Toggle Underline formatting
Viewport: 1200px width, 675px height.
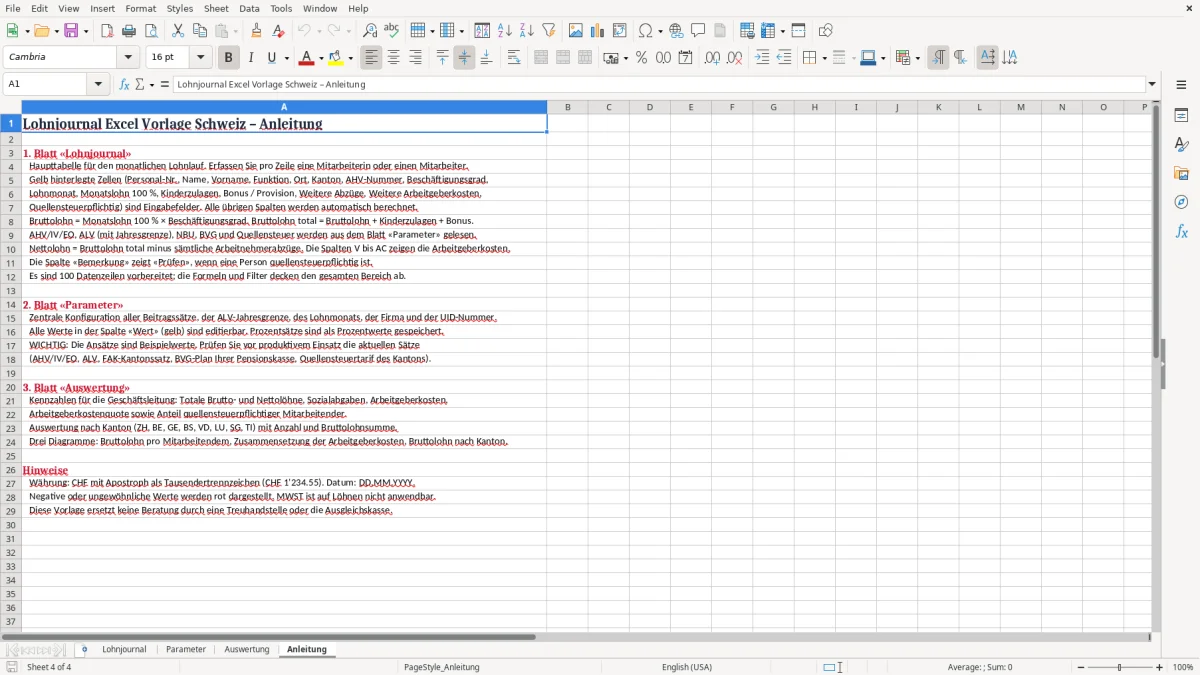pos(272,58)
